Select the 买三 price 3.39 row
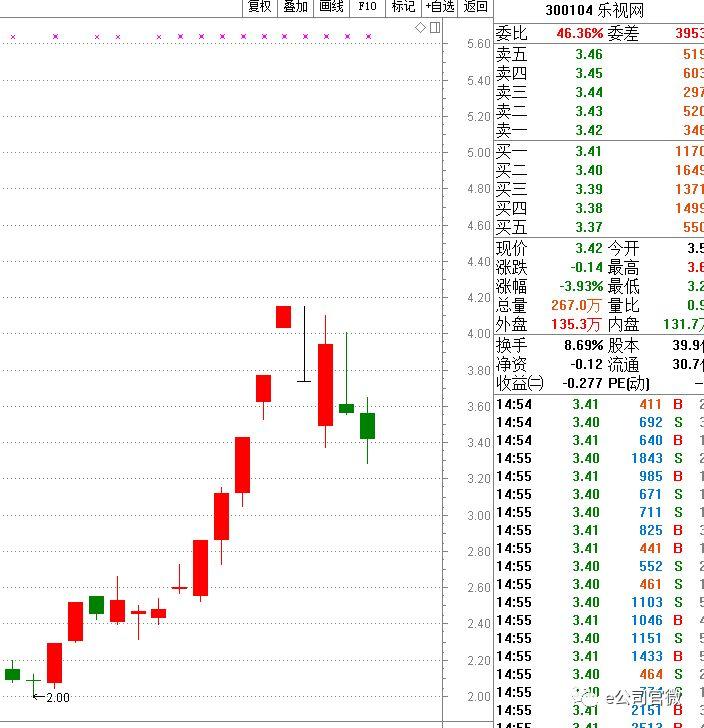 tap(599, 189)
